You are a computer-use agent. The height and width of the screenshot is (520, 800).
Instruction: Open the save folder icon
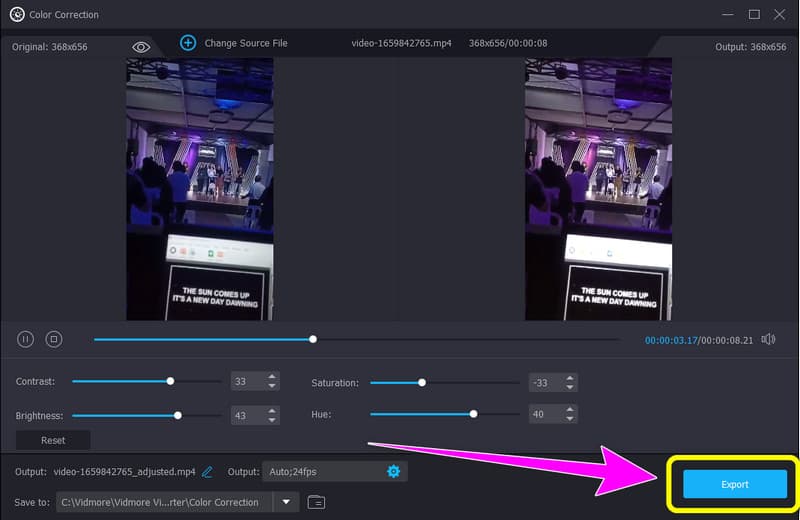(x=316, y=502)
